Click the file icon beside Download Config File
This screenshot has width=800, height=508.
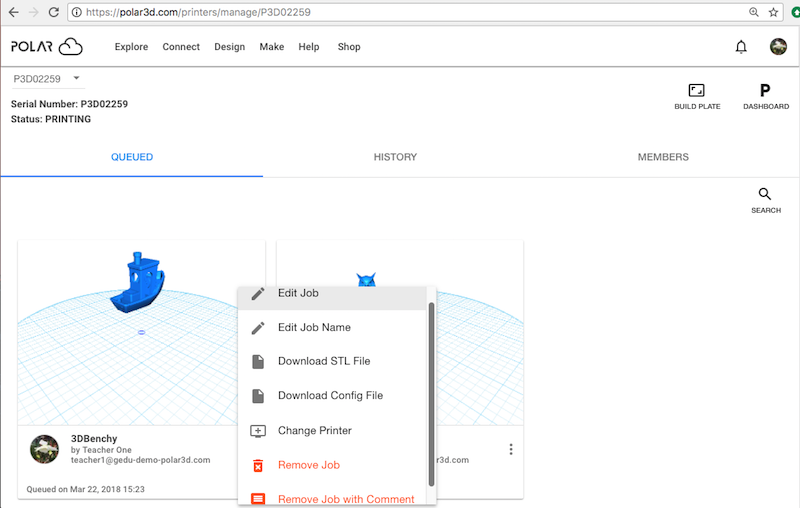[258, 396]
